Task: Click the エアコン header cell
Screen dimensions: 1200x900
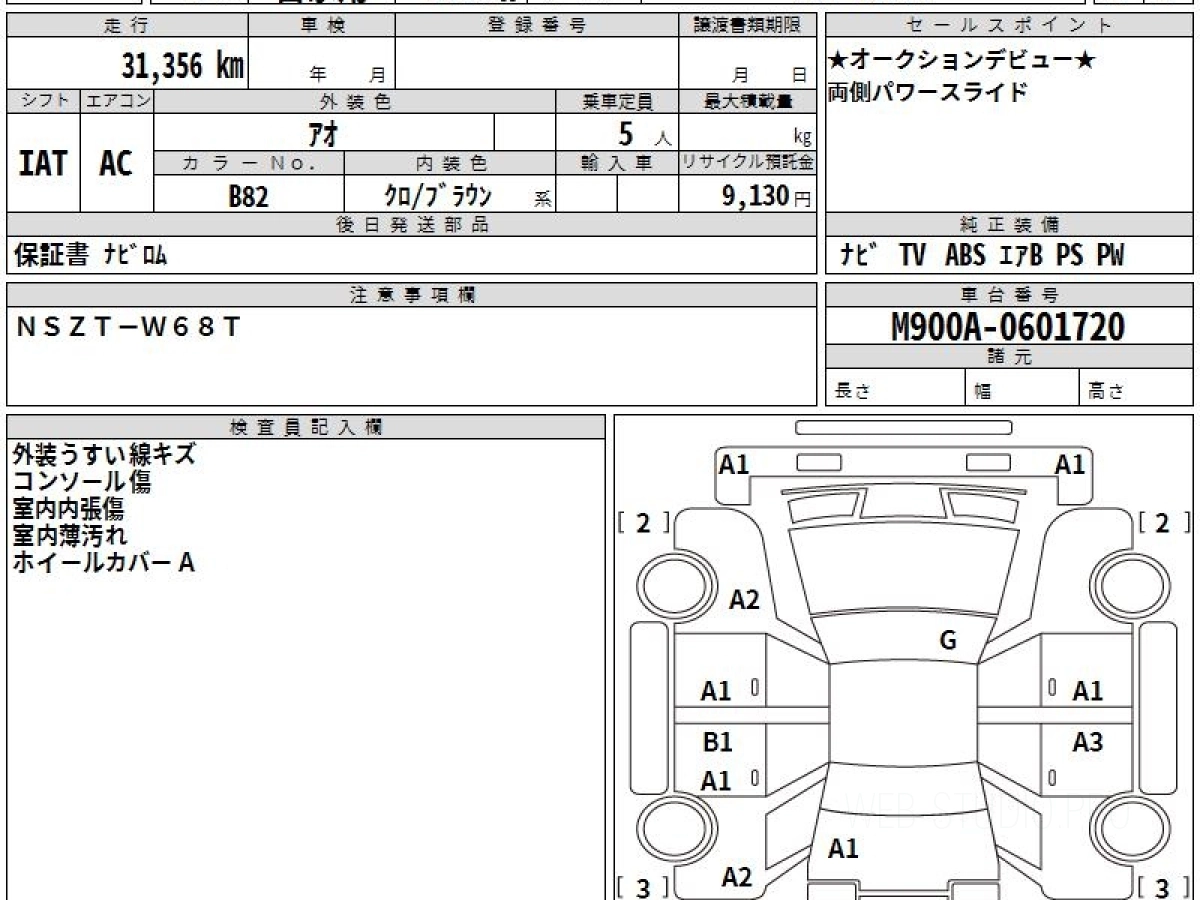Action: [x=117, y=100]
